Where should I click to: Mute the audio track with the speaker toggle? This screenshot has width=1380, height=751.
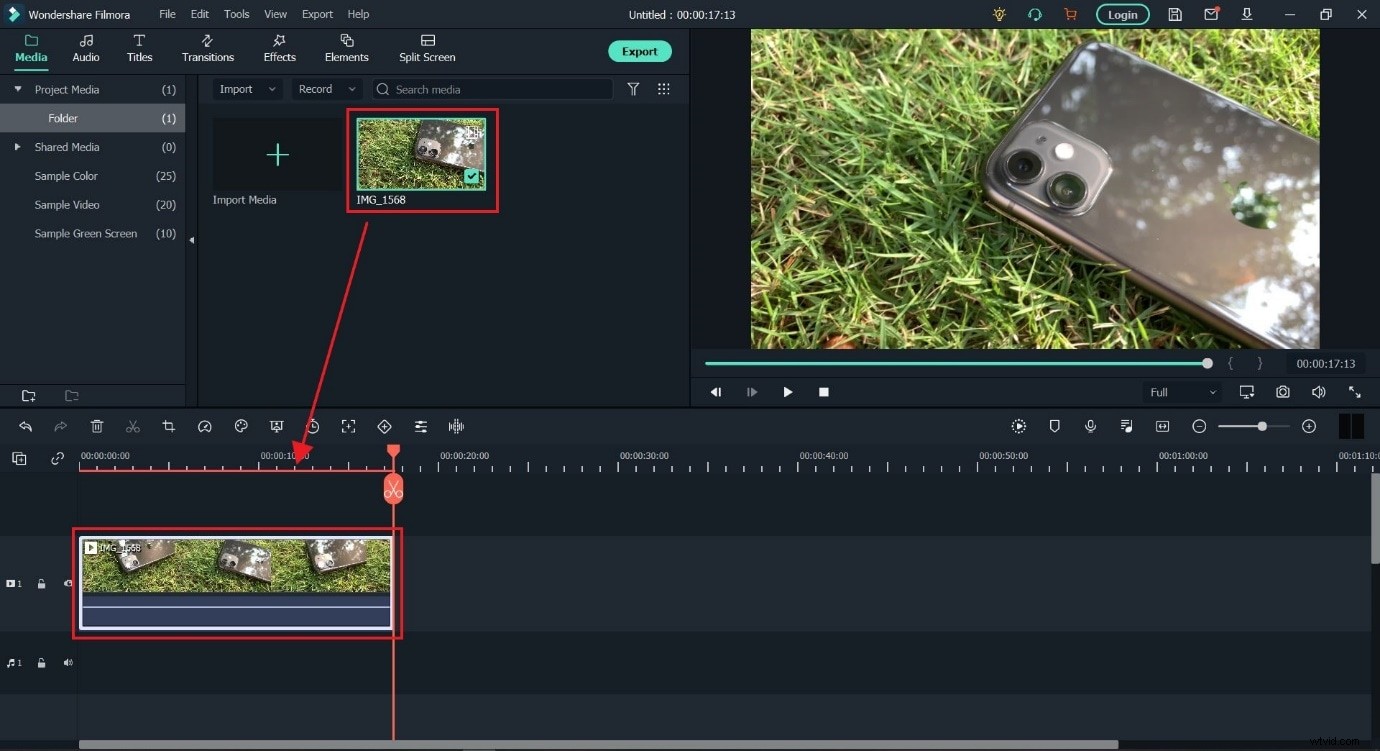tap(68, 663)
